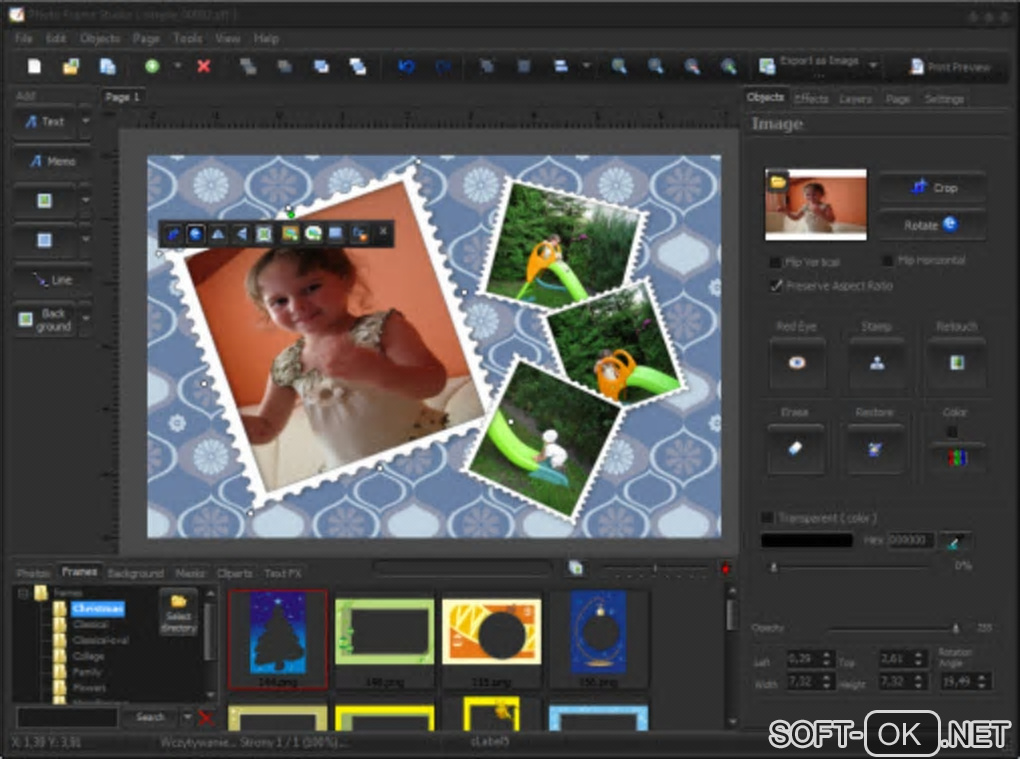Click the red X Delete icon in toolbar

tap(204, 66)
